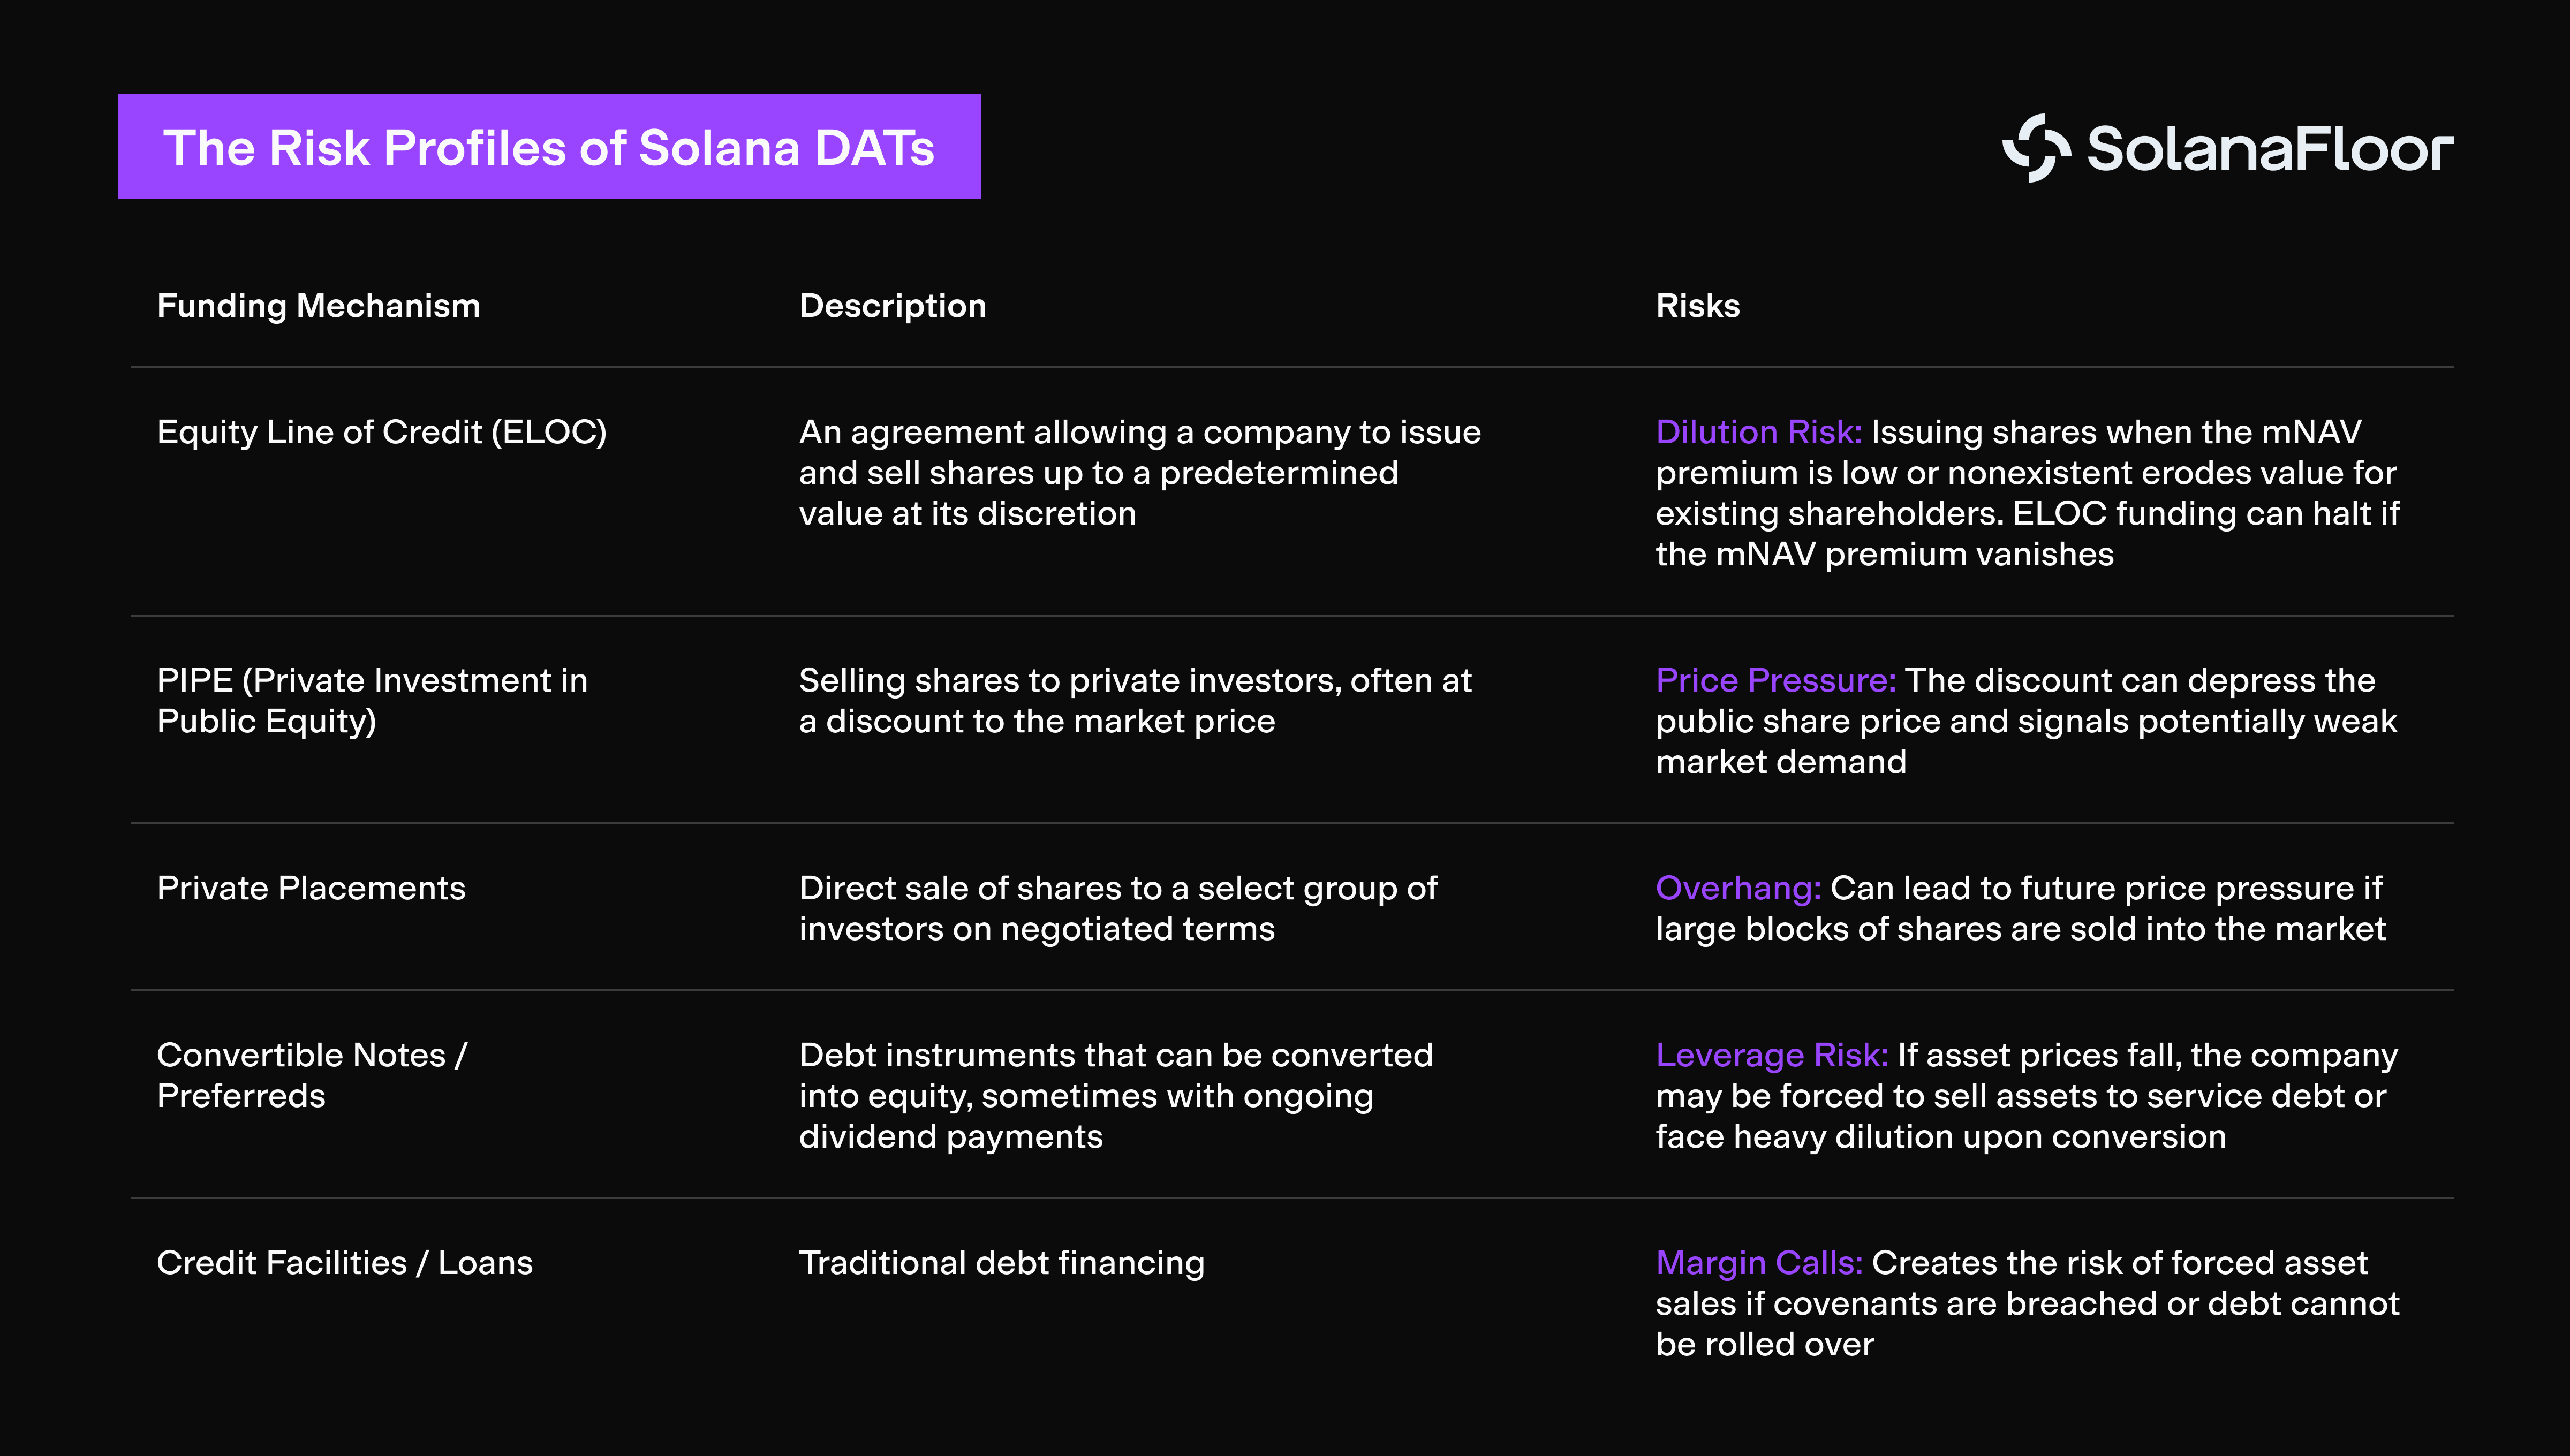Click the Equity Line of Credit (ELOC) row

pyautogui.click(x=381, y=432)
